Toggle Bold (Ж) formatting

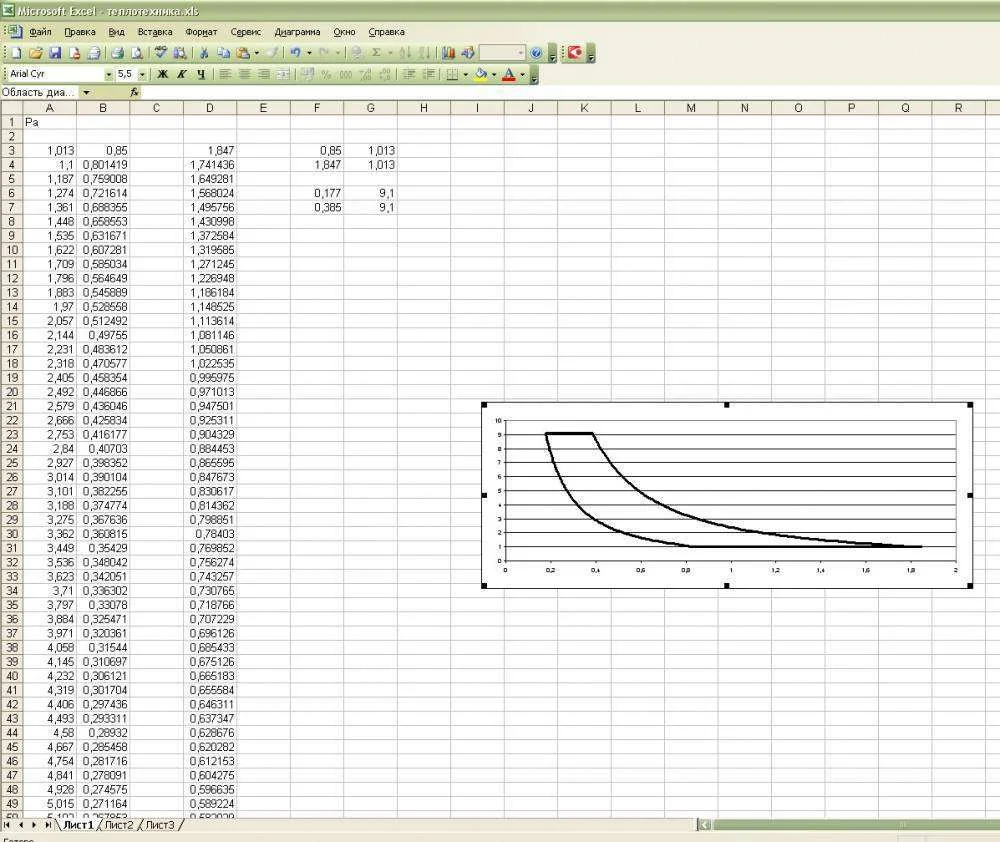click(163, 74)
